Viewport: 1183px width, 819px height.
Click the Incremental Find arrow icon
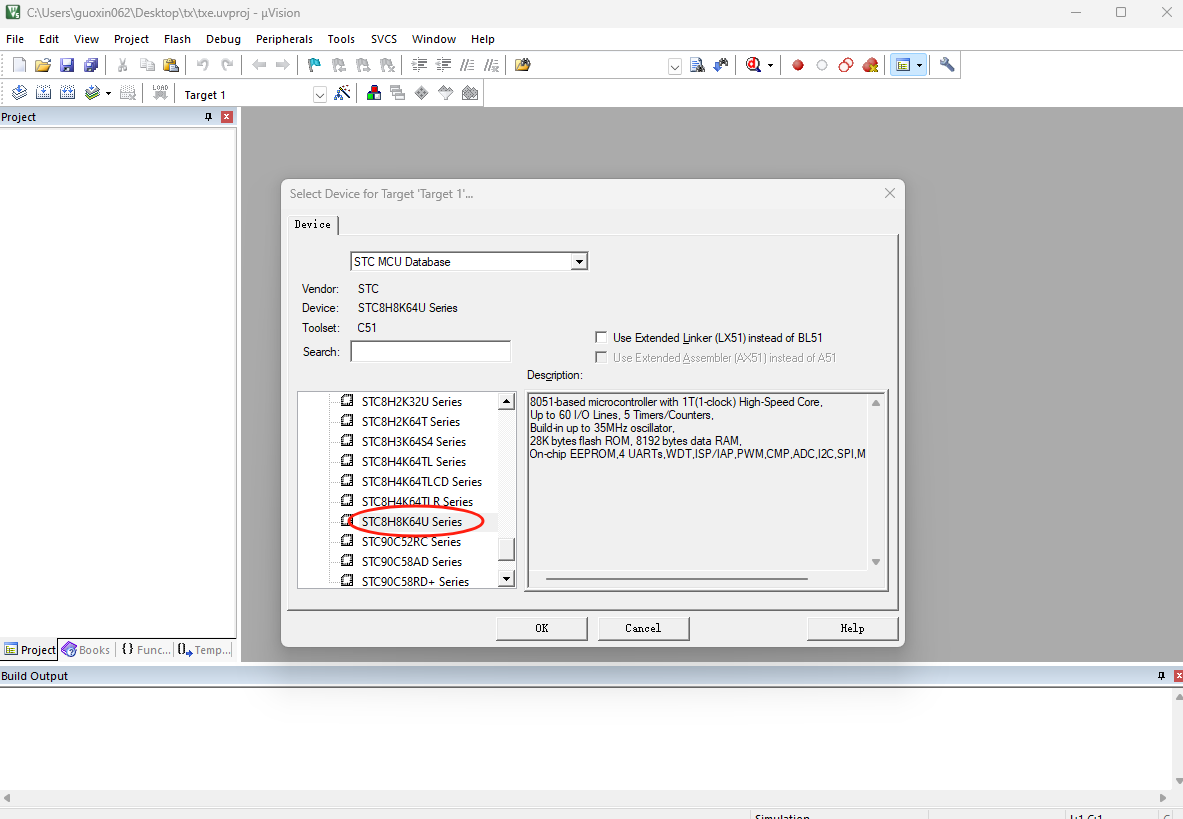721,65
